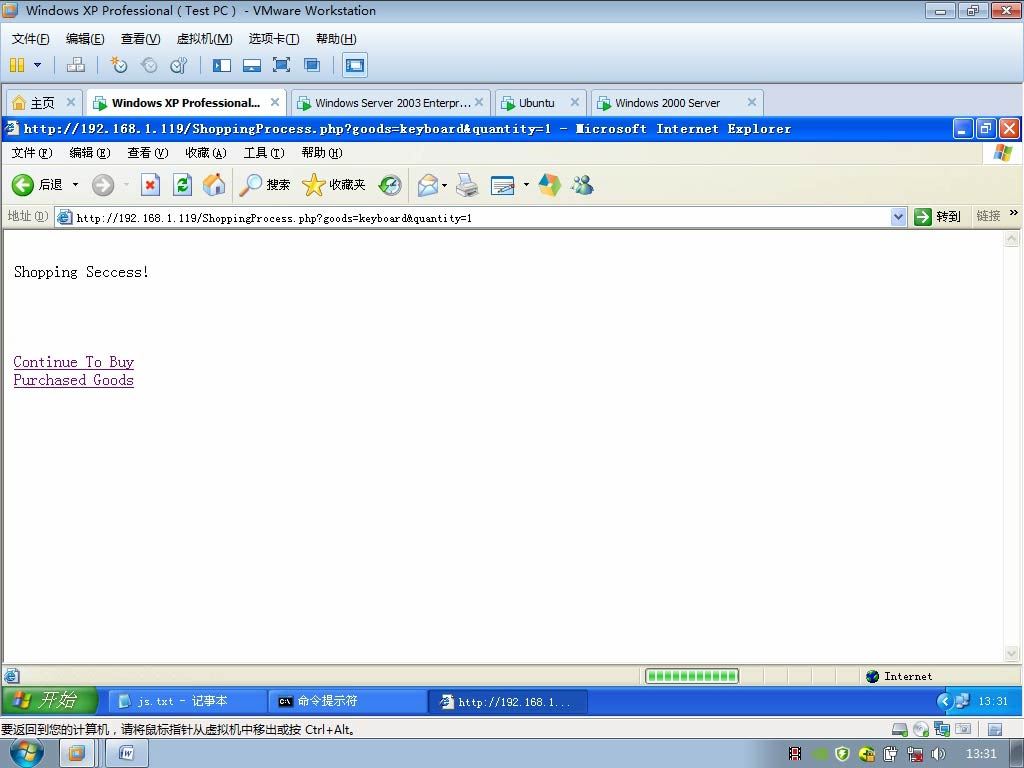
Task: Click the IE home page icon
Action: 214,185
